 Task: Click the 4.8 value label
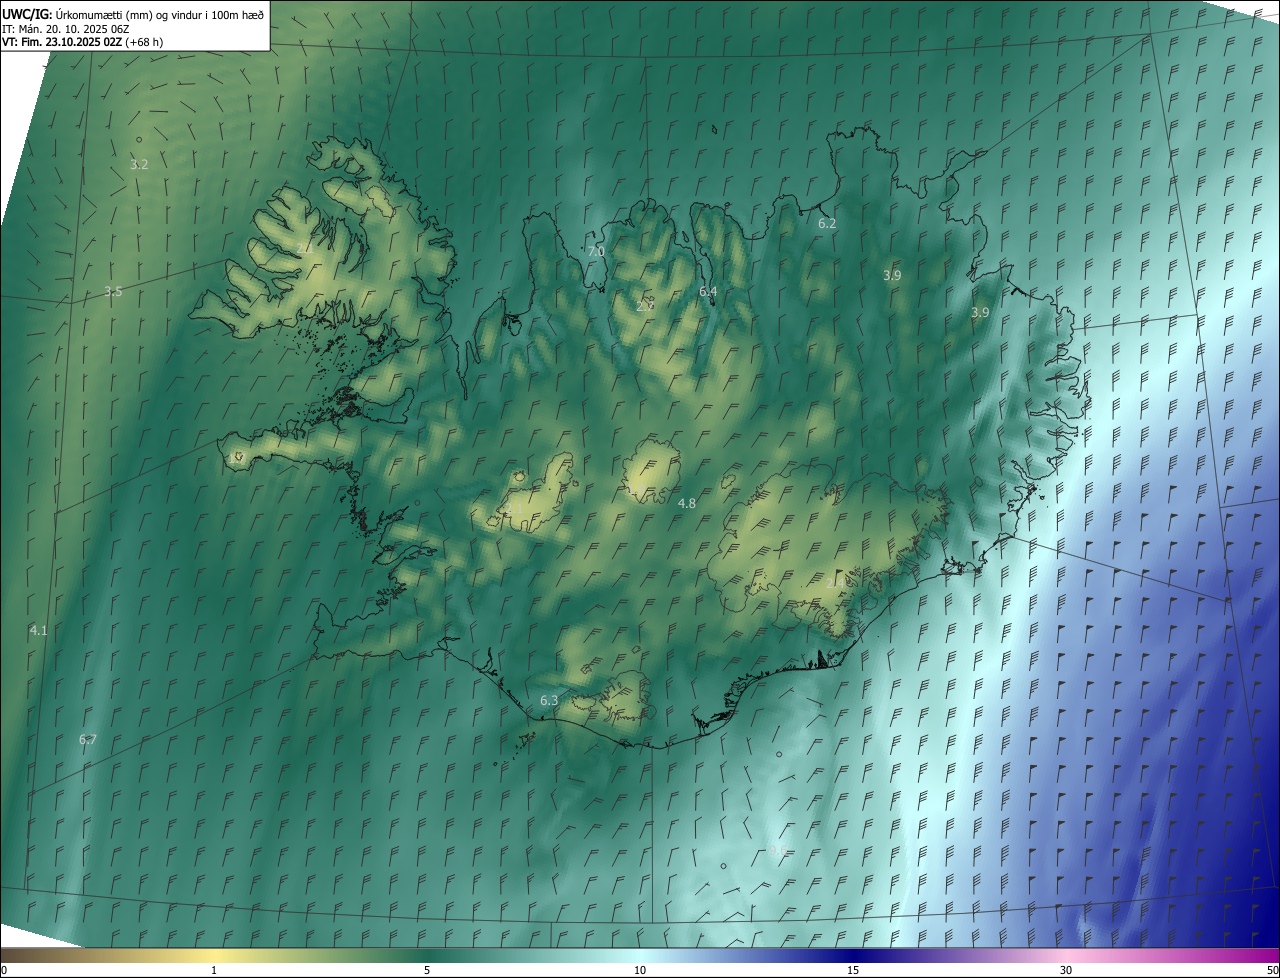[x=687, y=503]
